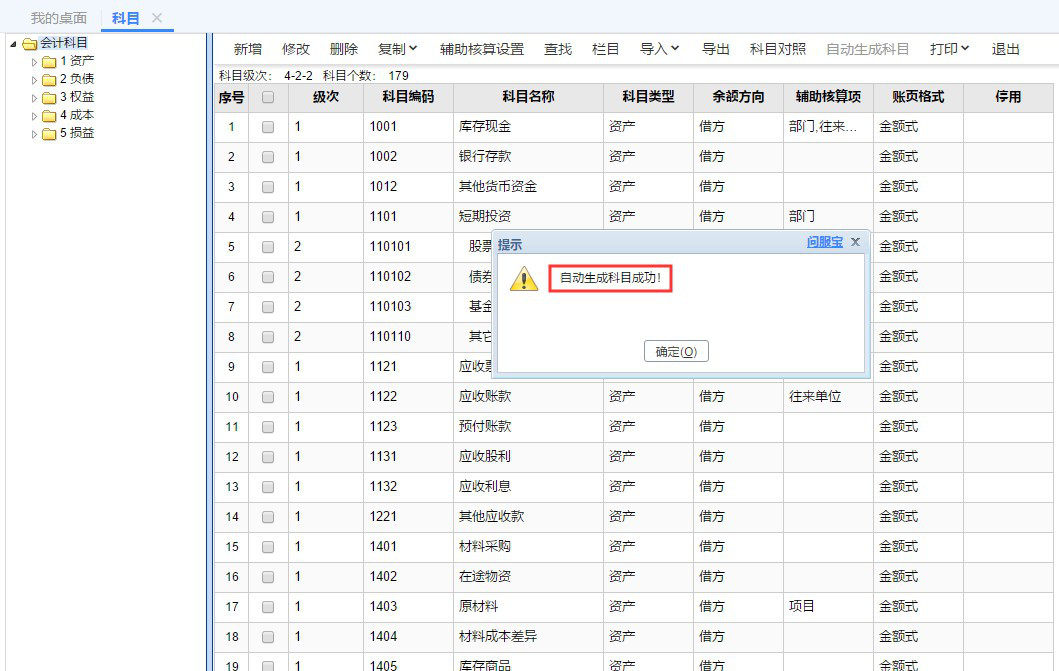Click the 科目编码 column header
This screenshot has height=671, width=1059.
click(x=408, y=97)
